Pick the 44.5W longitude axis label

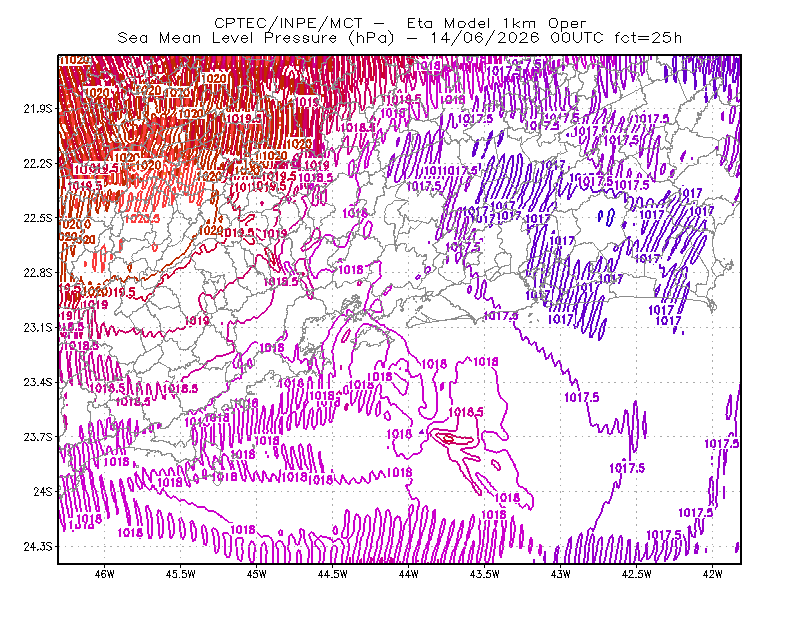point(333,574)
